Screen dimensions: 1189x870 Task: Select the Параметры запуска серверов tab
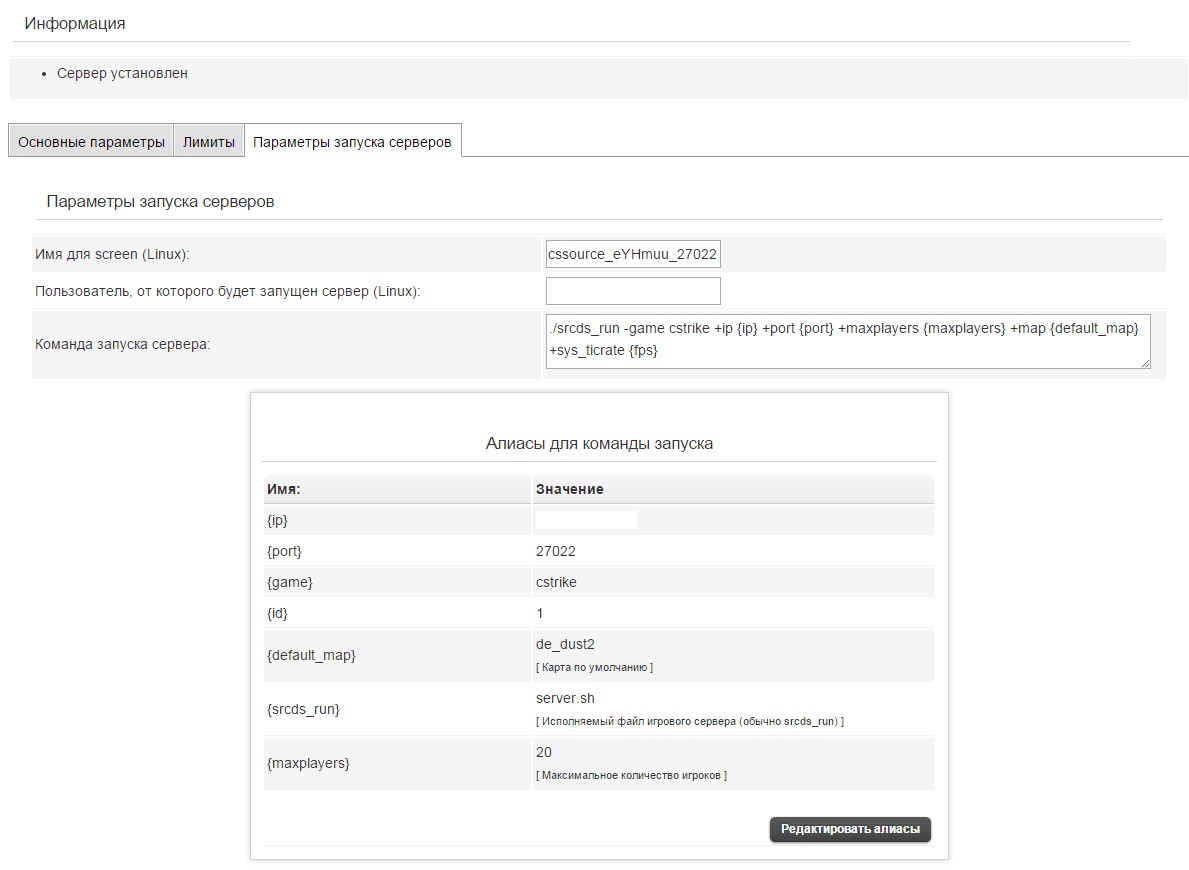coord(352,142)
